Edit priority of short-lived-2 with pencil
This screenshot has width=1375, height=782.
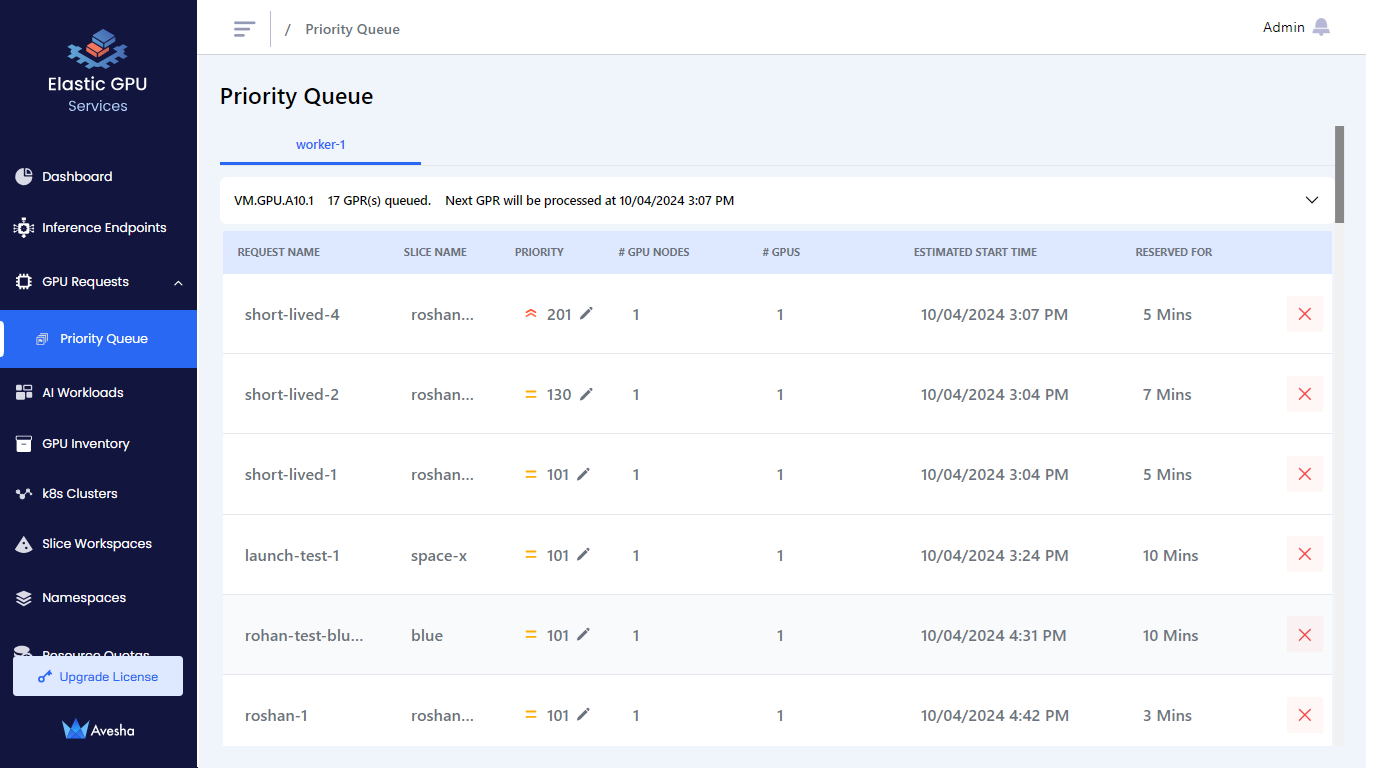point(586,394)
